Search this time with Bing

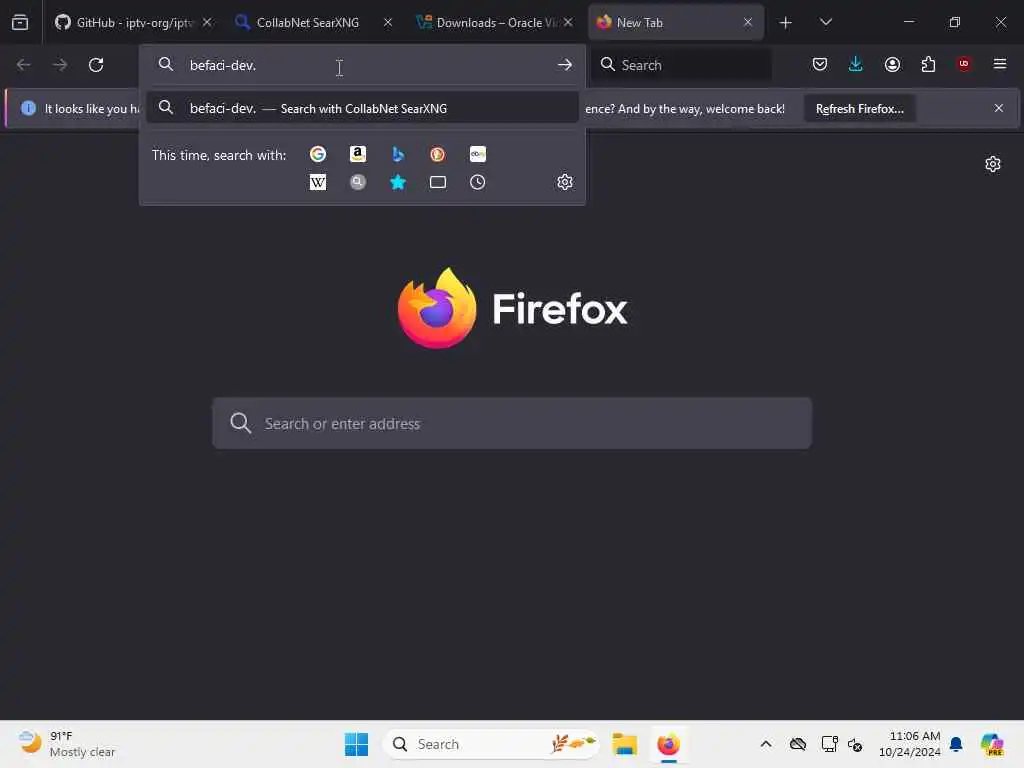tap(398, 154)
